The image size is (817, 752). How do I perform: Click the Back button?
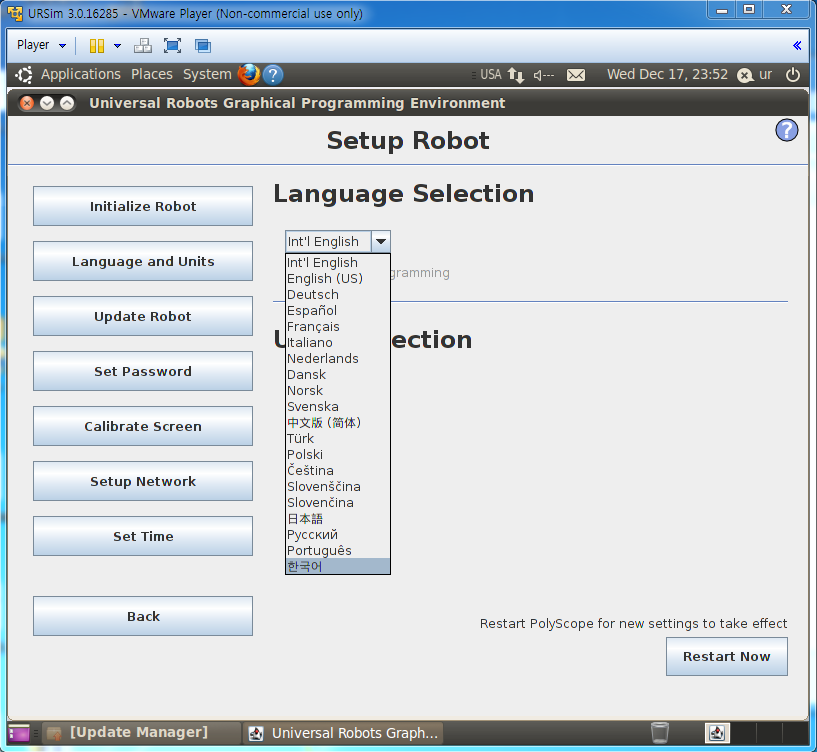click(143, 616)
